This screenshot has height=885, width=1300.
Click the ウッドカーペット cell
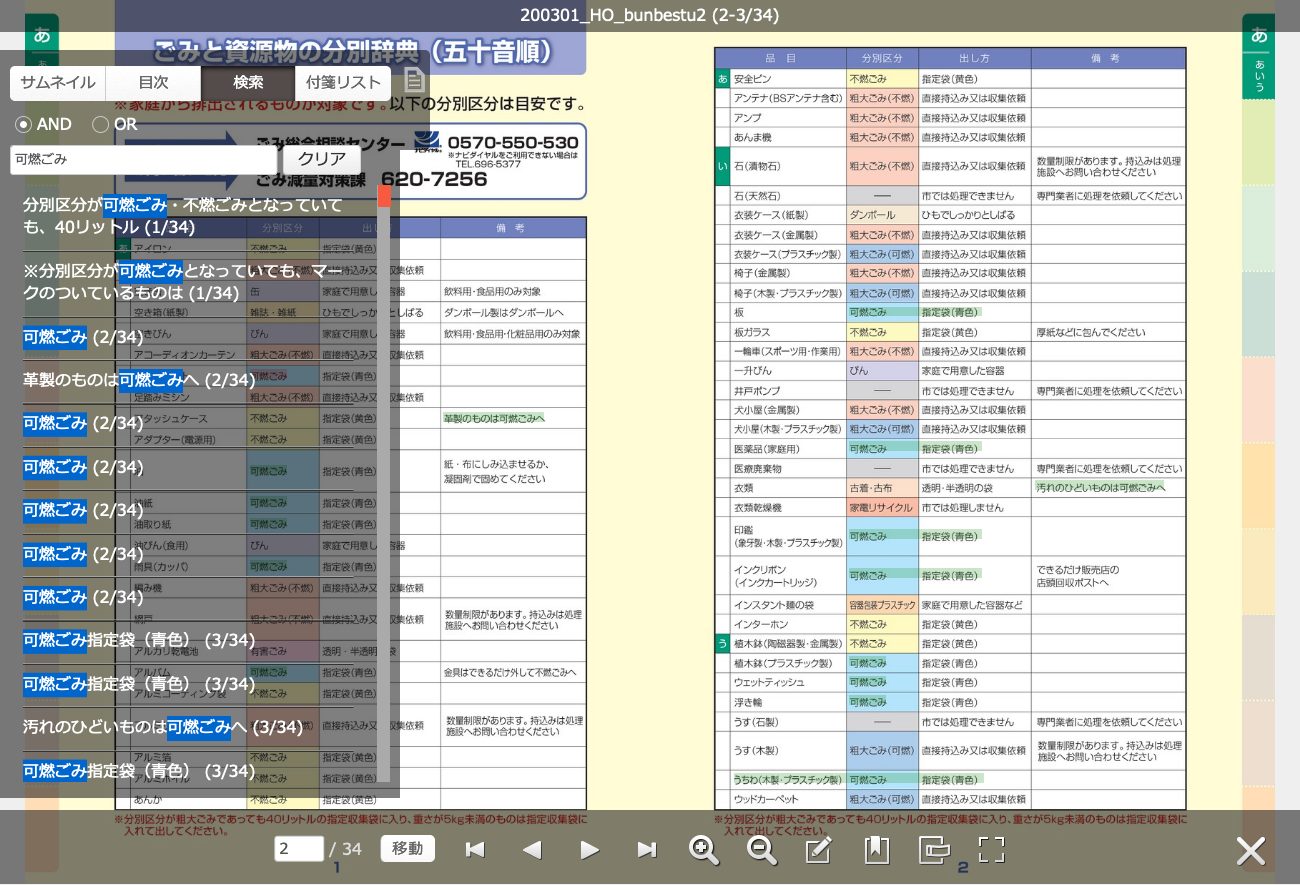click(x=788, y=800)
